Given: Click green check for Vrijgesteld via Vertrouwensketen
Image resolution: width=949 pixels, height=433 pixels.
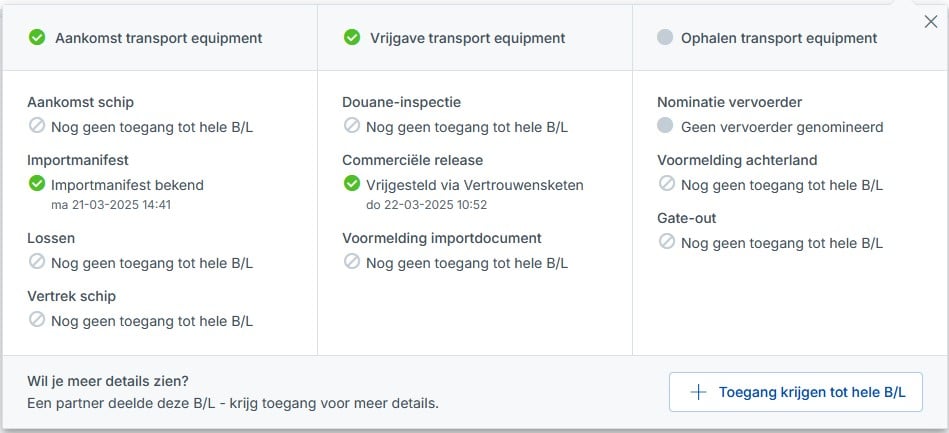Looking at the screenshot, I should coord(352,184).
